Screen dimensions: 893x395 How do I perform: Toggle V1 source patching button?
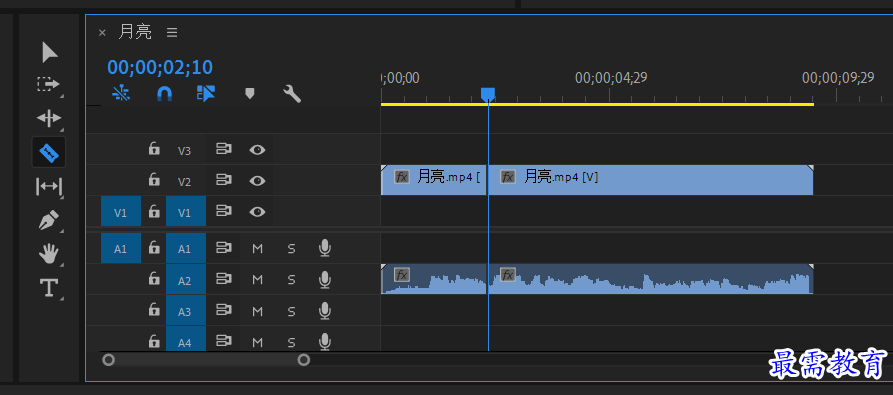pos(121,212)
